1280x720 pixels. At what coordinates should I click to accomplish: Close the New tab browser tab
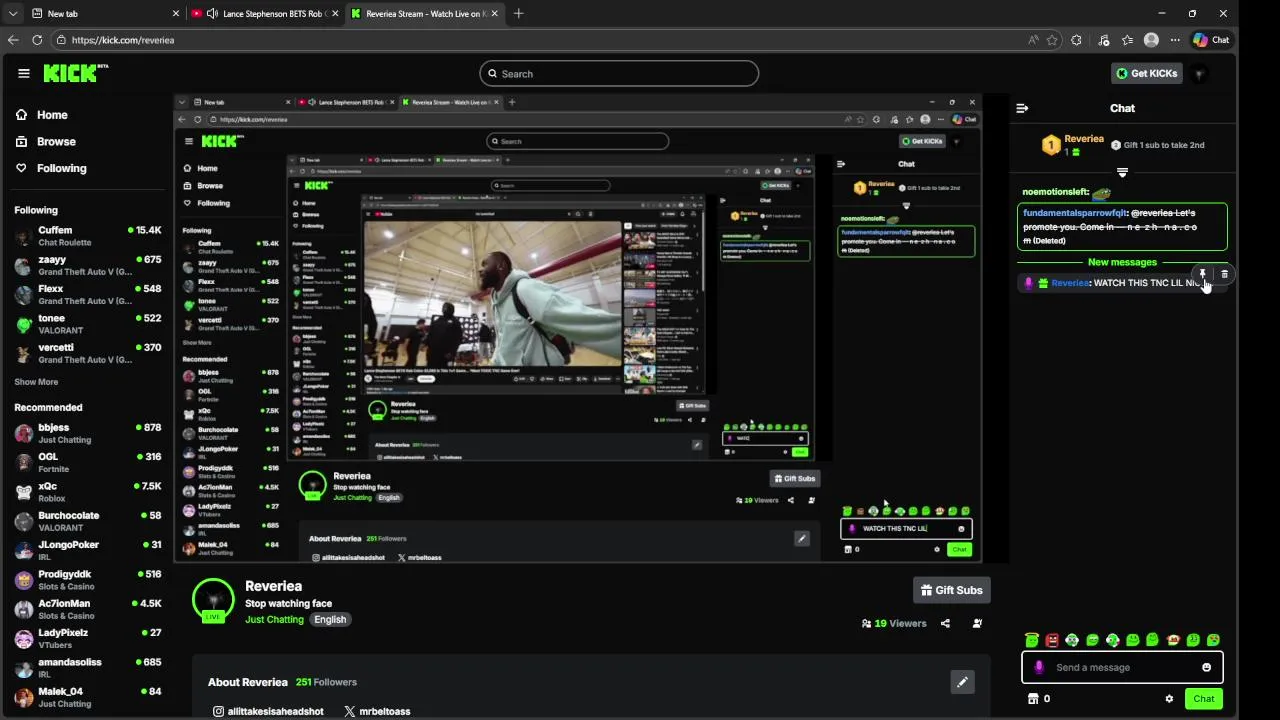pos(176,14)
